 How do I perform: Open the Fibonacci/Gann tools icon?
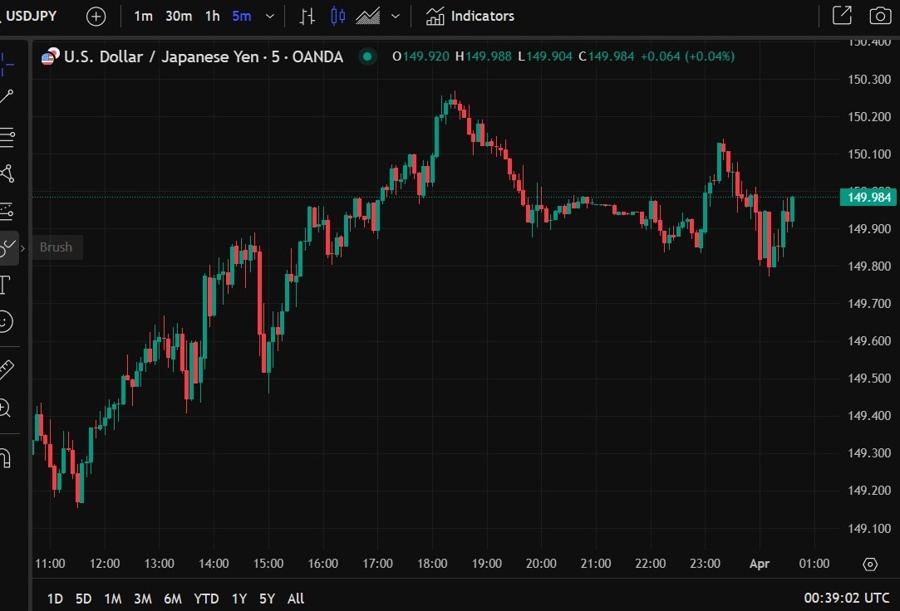tap(7, 137)
